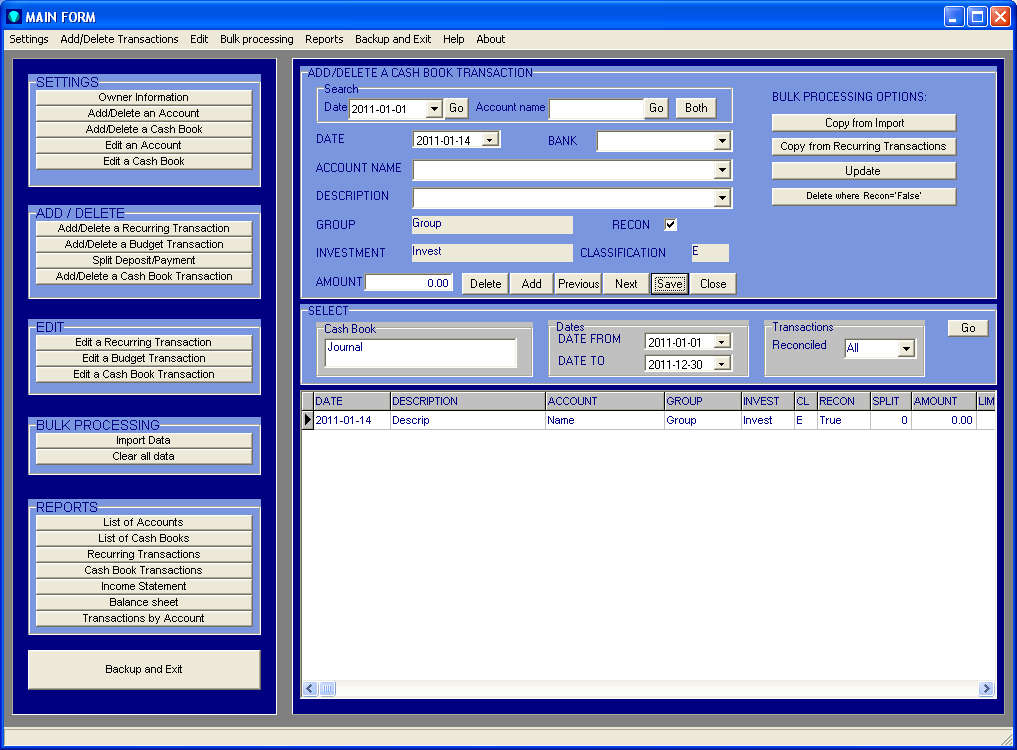
Task: Expand the search Date dropdown
Action: click(x=434, y=107)
